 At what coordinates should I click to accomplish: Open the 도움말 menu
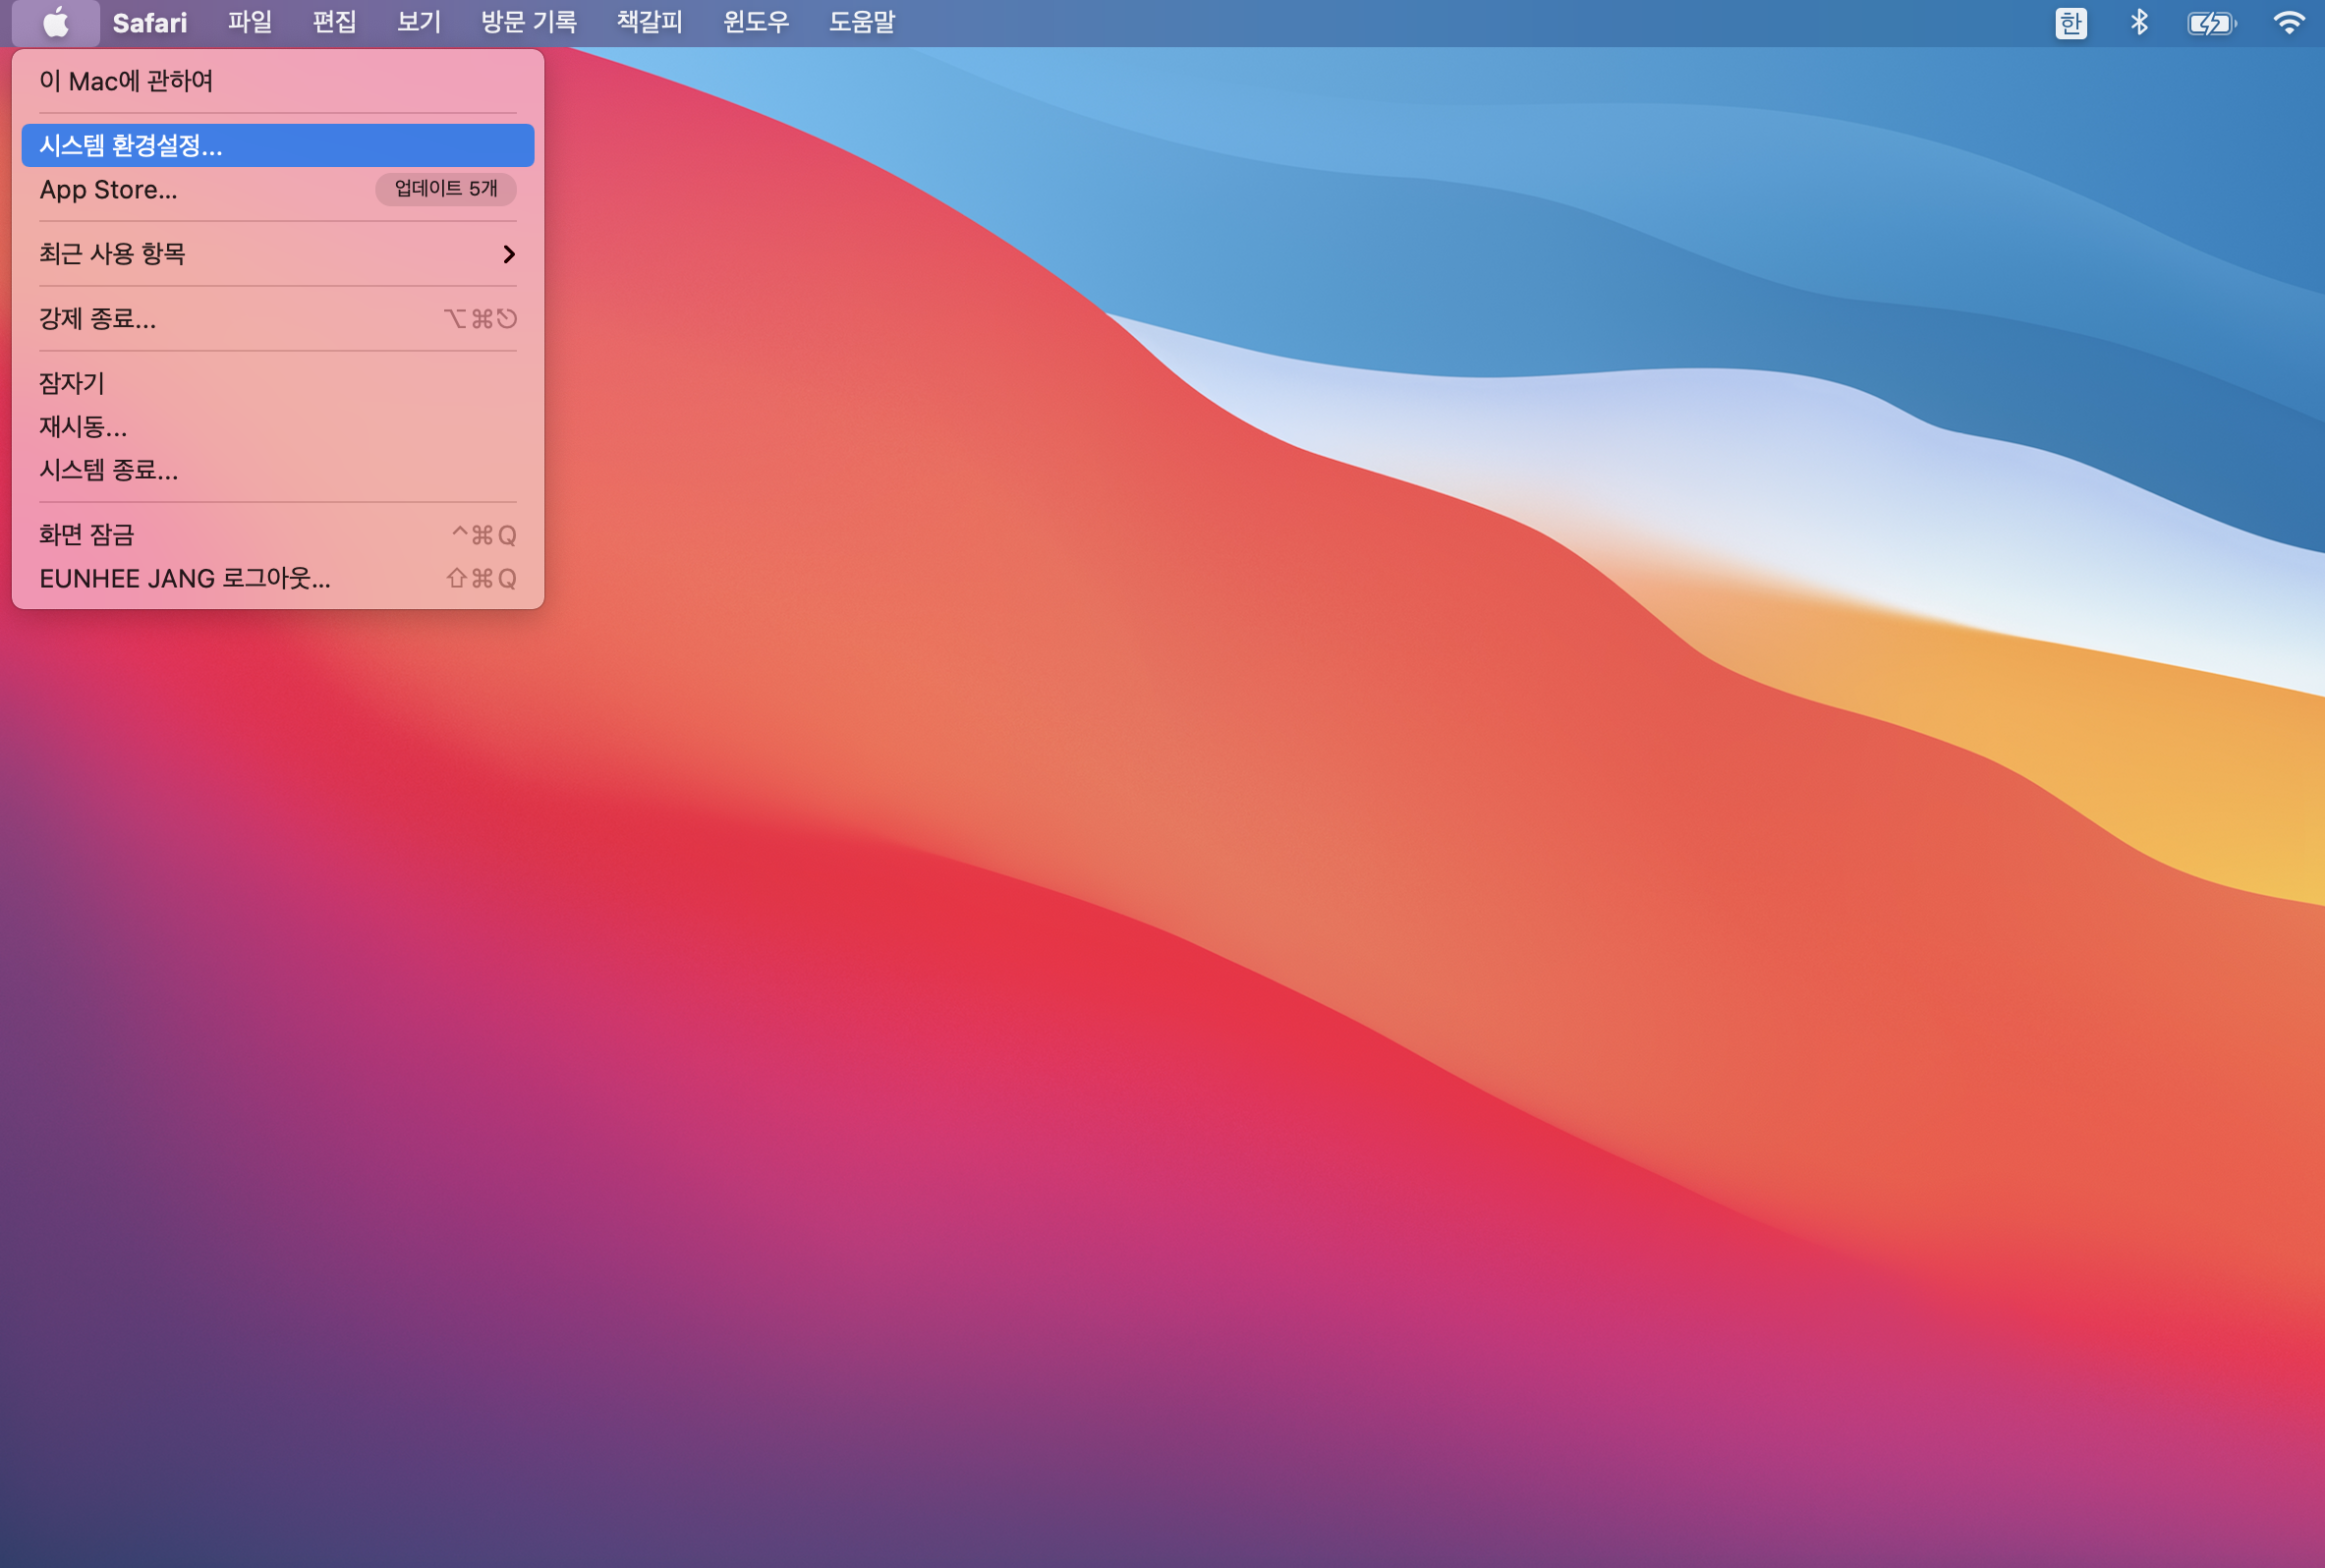click(x=861, y=22)
